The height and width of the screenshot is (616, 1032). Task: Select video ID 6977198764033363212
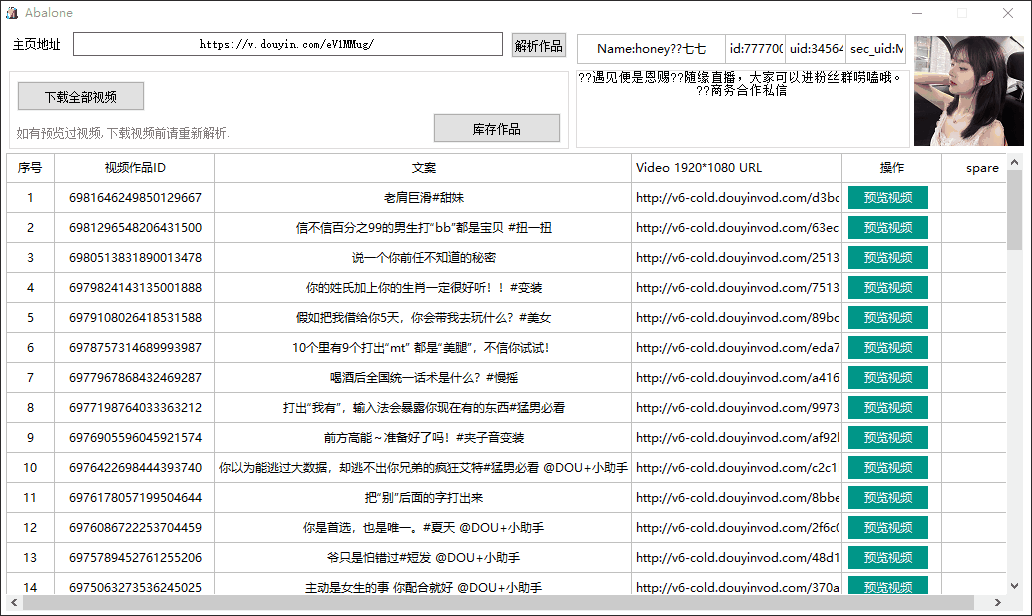[135, 407]
